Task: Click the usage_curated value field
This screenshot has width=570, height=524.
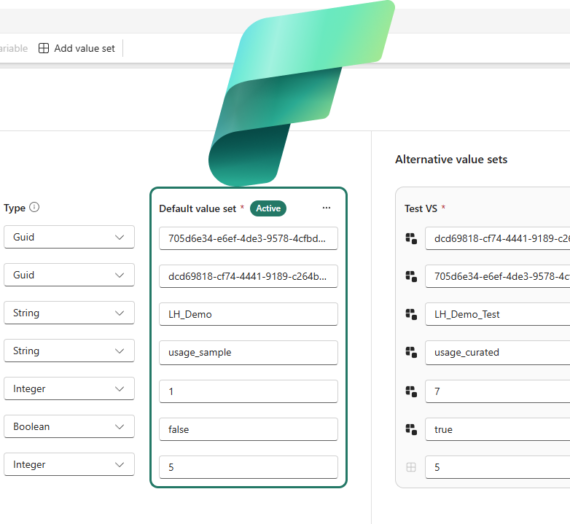Action: click(498, 352)
